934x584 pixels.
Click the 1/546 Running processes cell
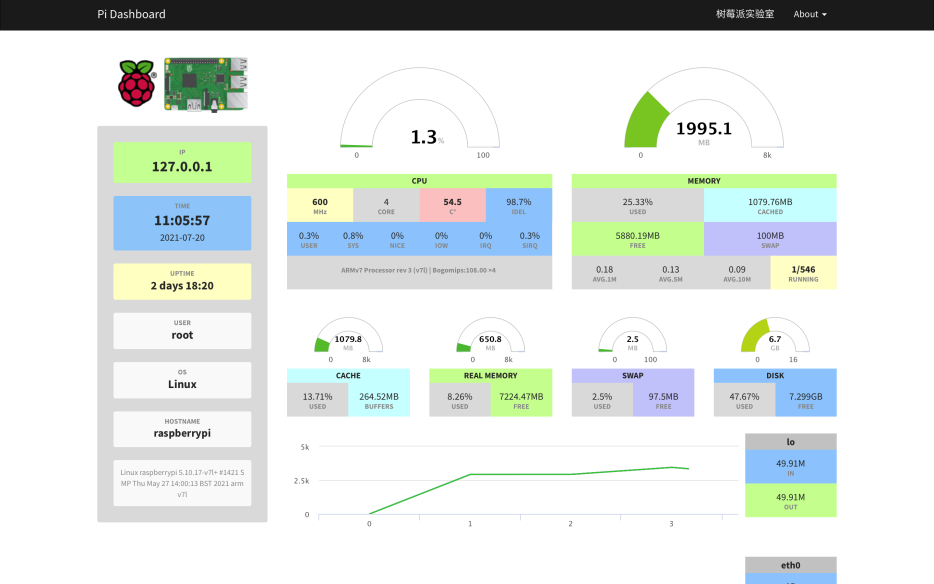pos(803,273)
